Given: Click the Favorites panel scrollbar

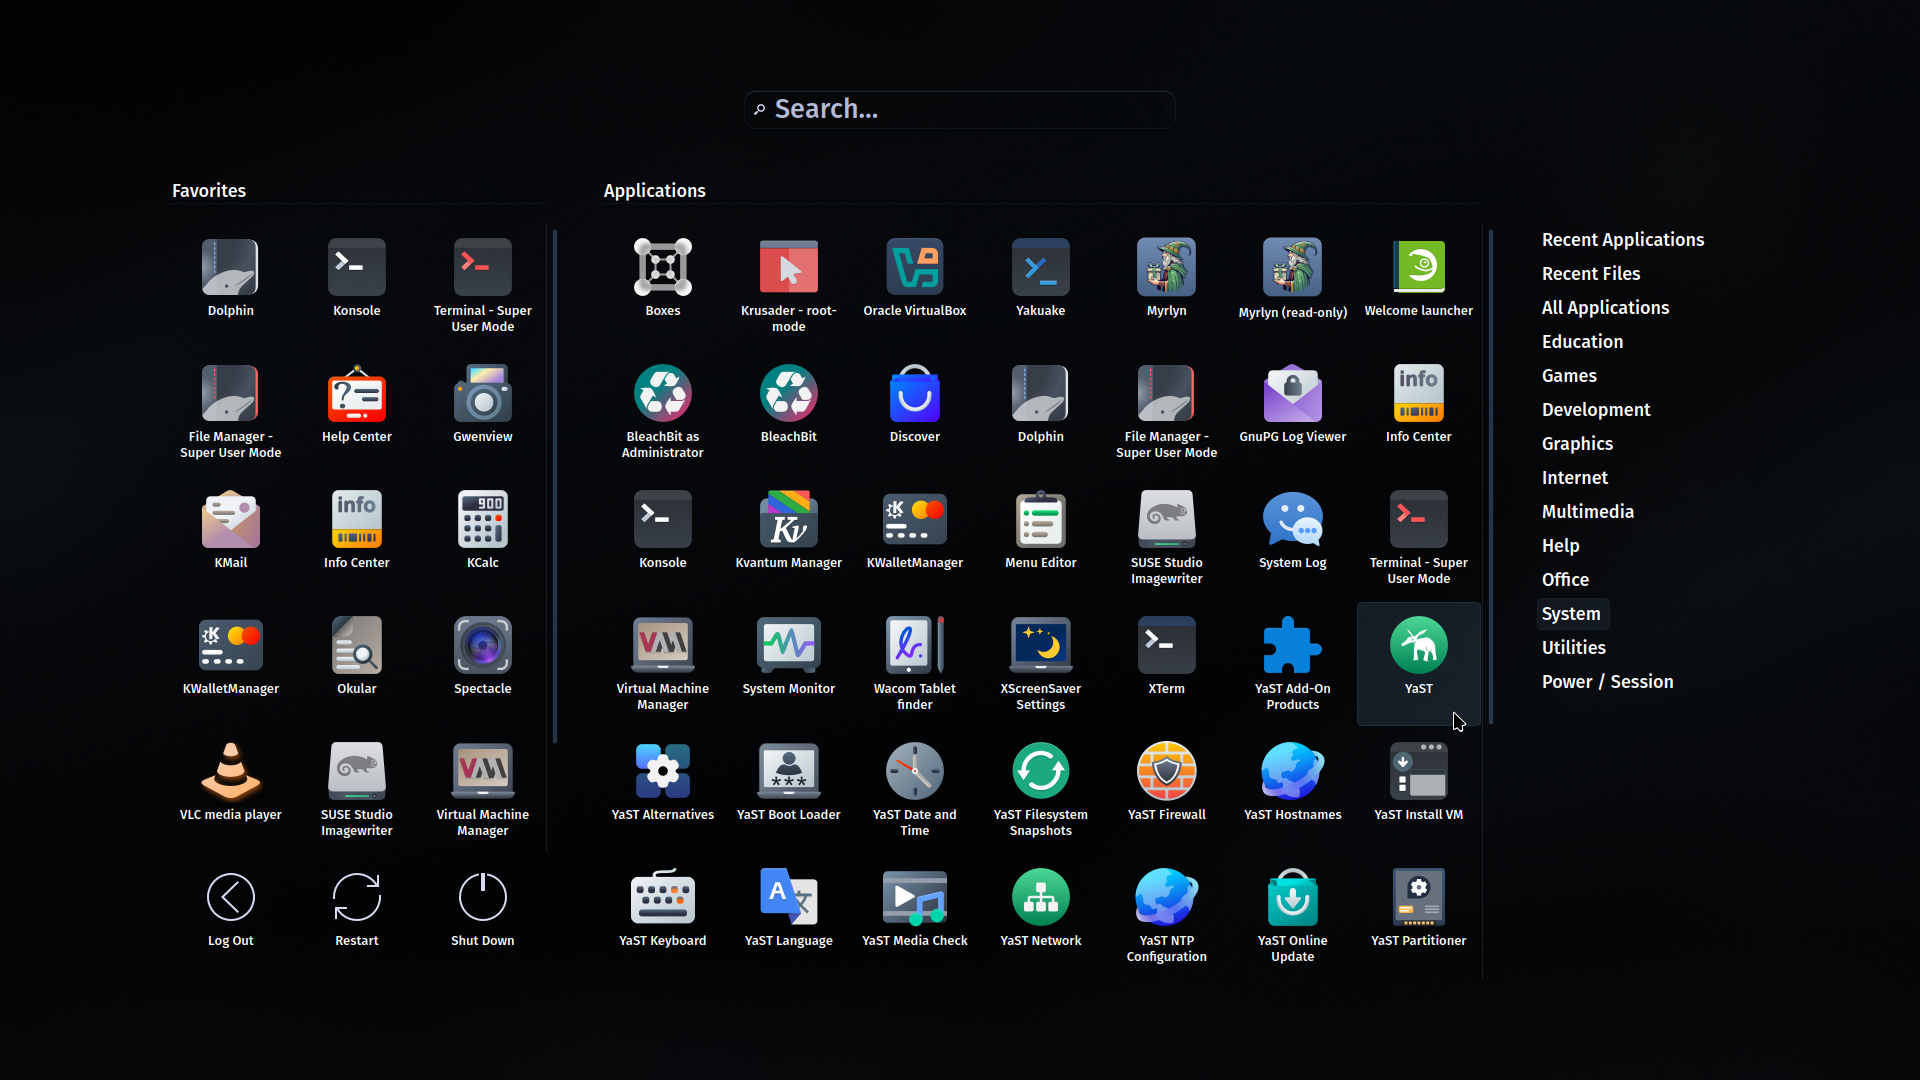Looking at the screenshot, I should (554, 486).
